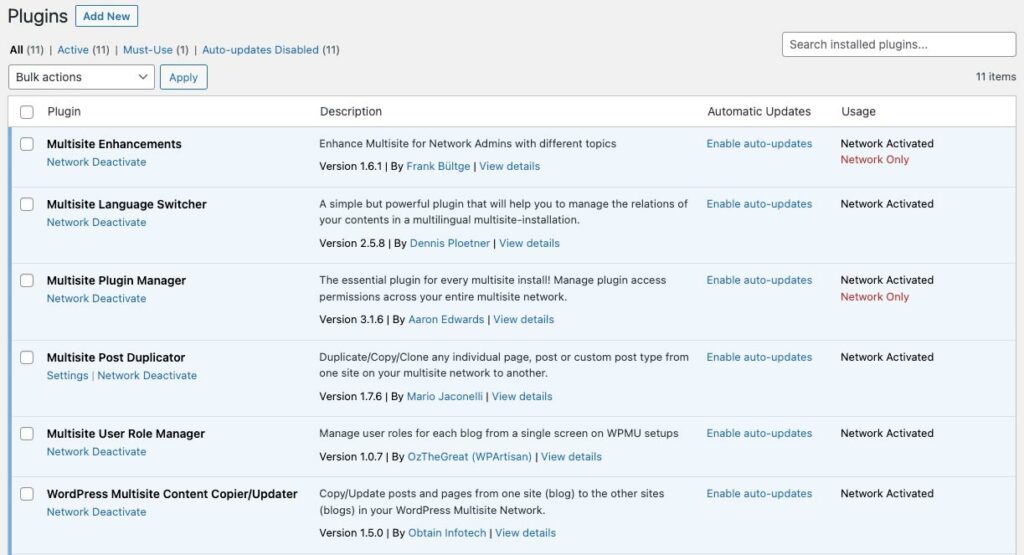This screenshot has height=555, width=1024.
Task: Check the select-all plugins checkbox in header
Action: (x=27, y=112)
